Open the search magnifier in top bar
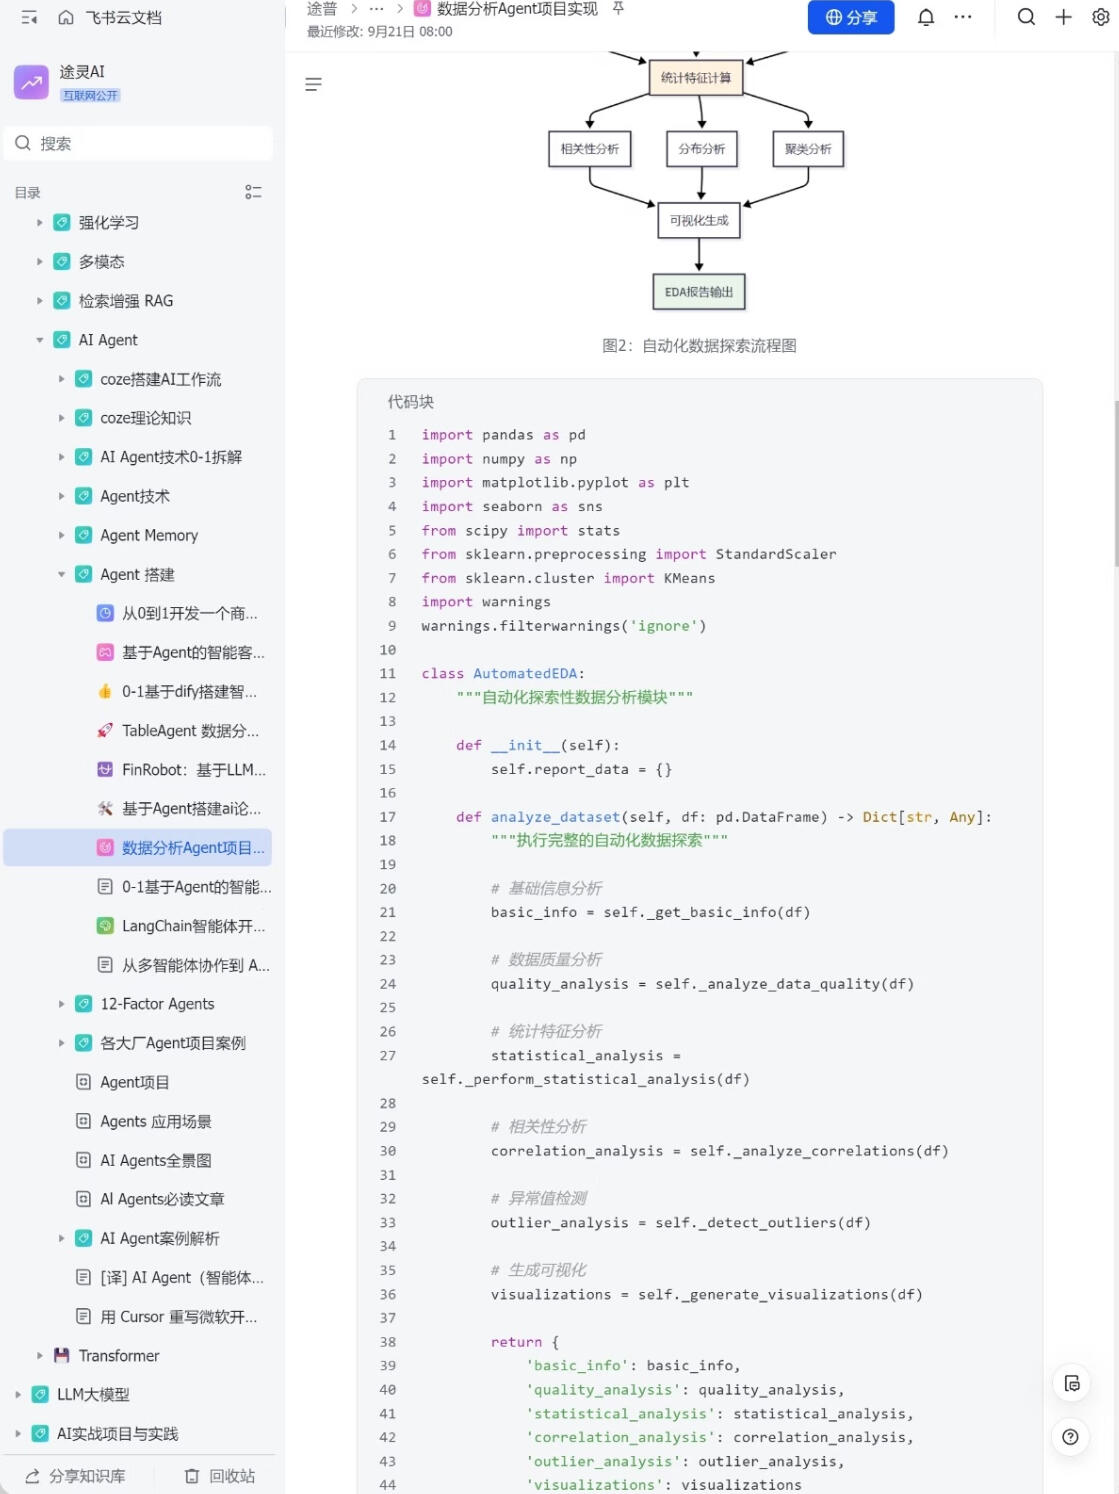Viewport: 1119px width, 1494px height. click(1026, 17)
